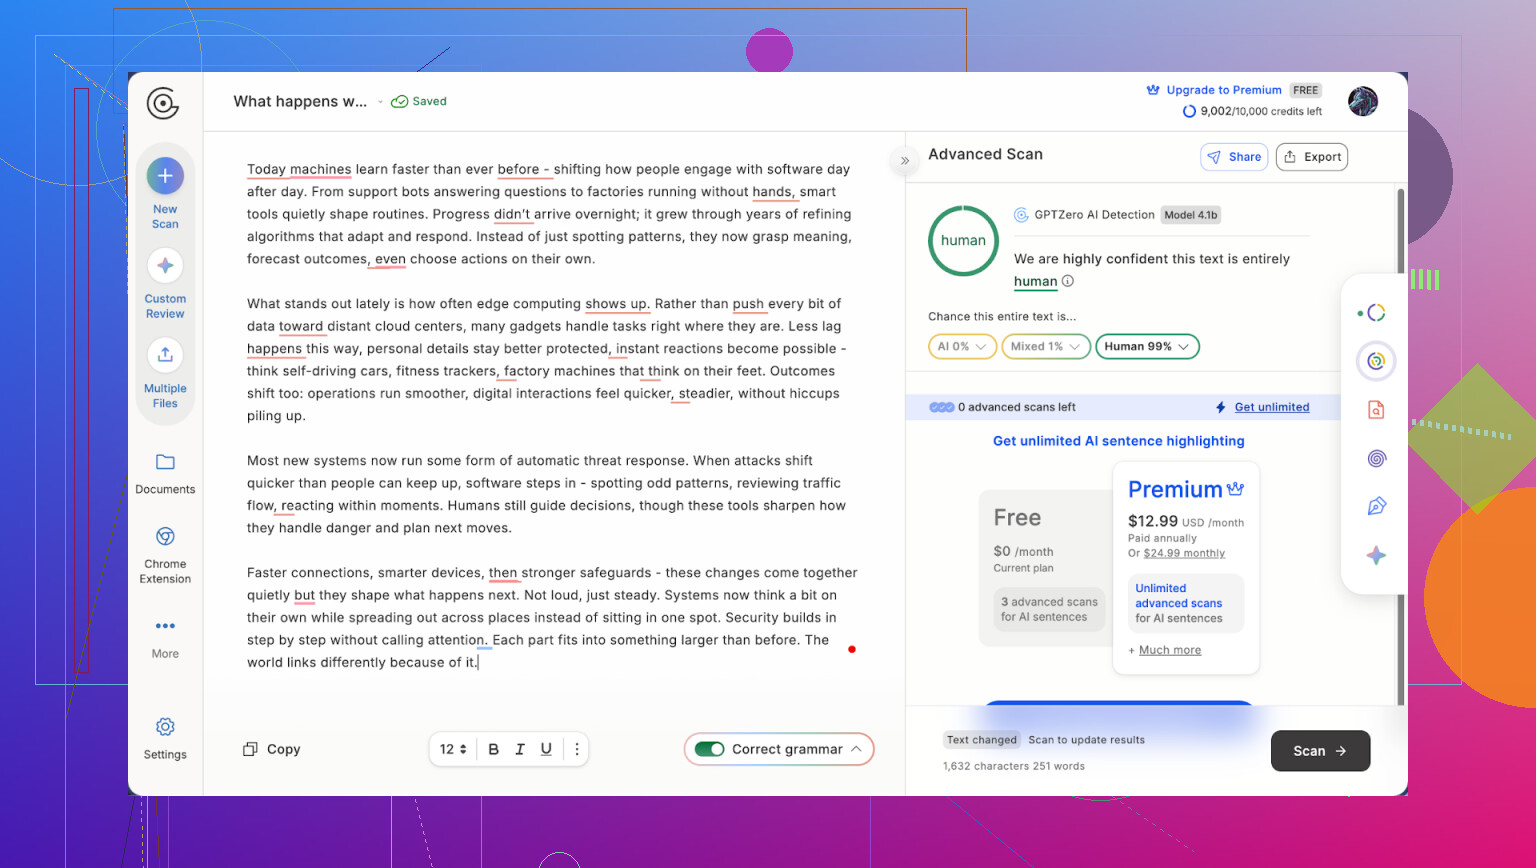Click the Get unlimited link
Image resolution: width=1536 pixels, height=868 pixels.
pos(1271,407)
